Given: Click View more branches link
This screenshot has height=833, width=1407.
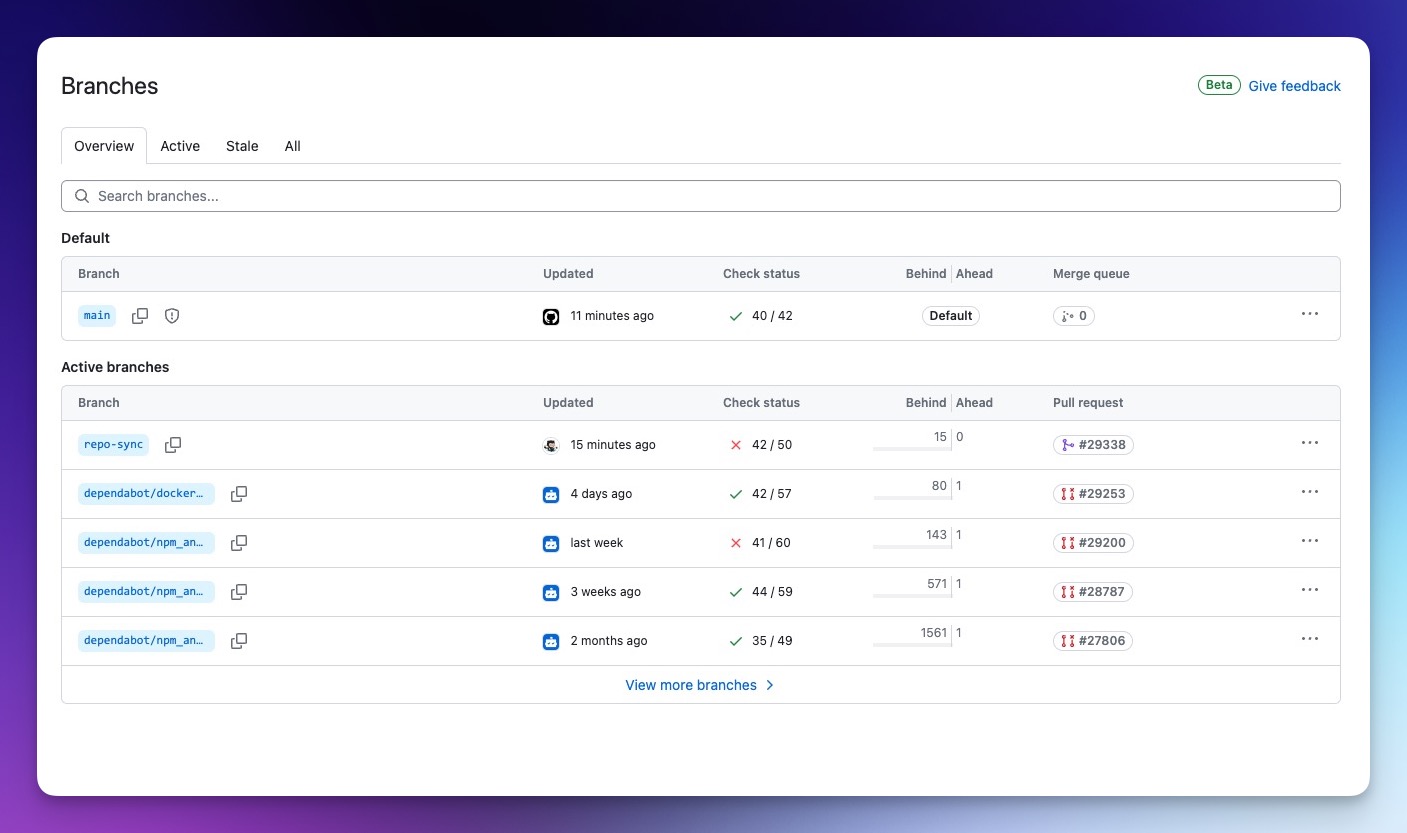Looking at the screenshot, I should pyautogui.click(x=700, y=685).
